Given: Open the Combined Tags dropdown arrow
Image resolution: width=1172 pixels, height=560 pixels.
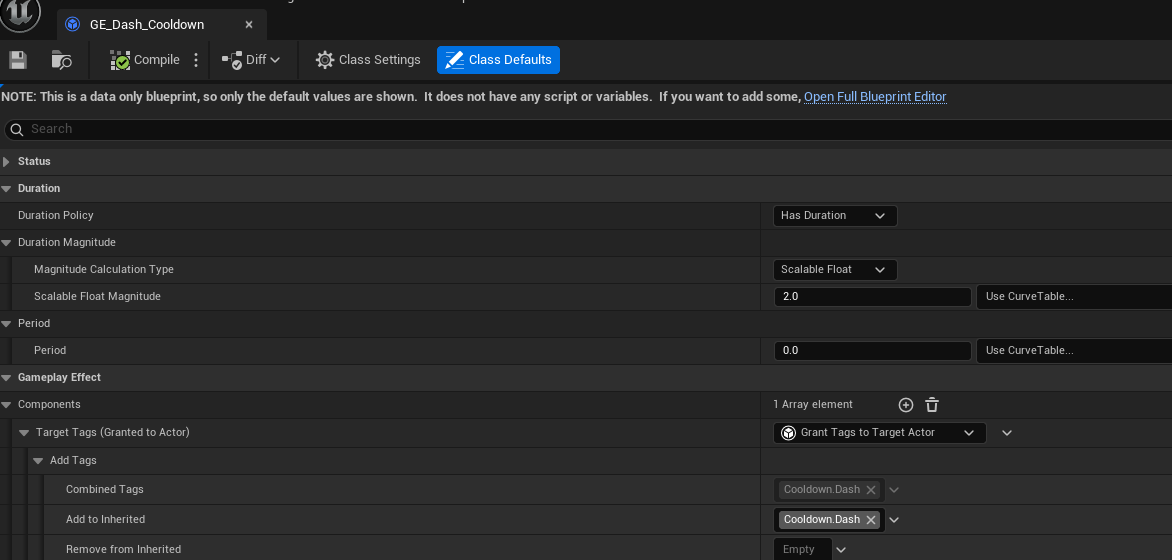Looking at the screenshot, I should point(894,490).
